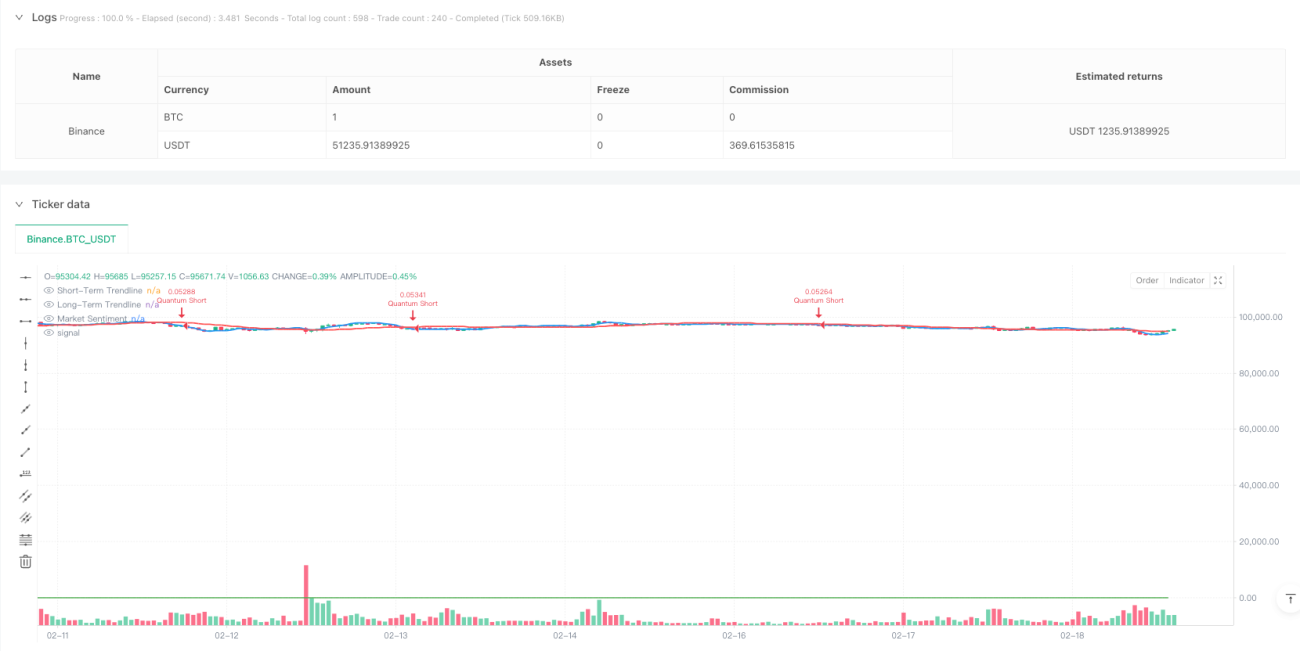Delete all drawings with trash icon
The image size is (1300, 651).
(x=26, y=562)
